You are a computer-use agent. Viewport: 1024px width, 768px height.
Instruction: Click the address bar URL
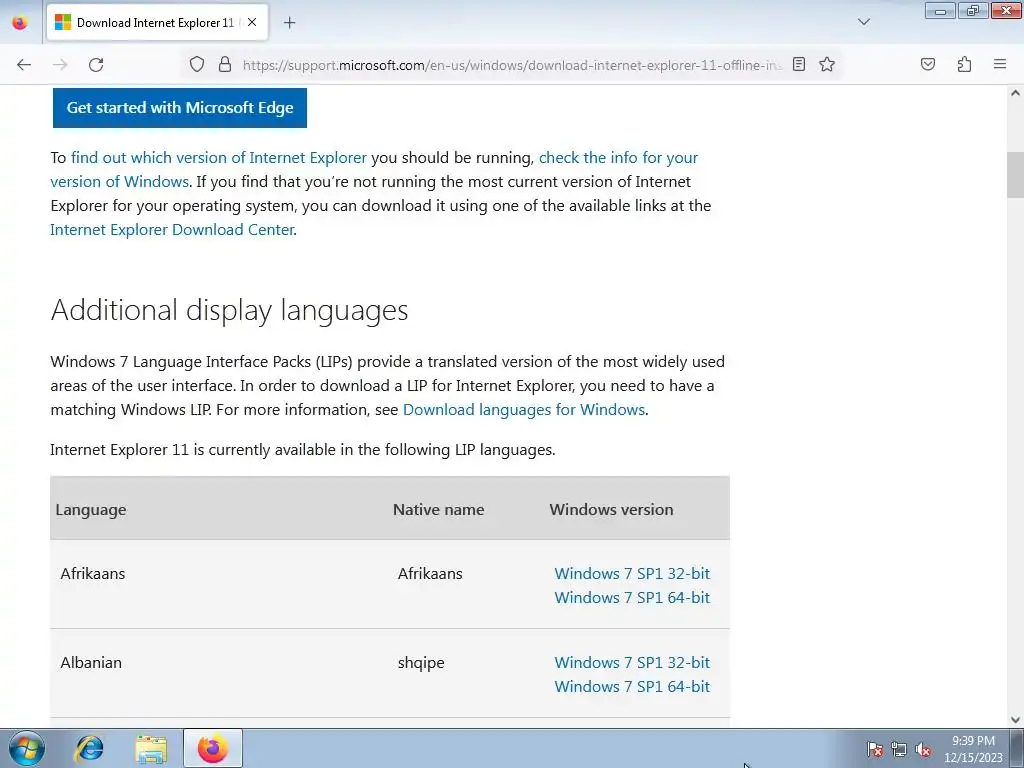click(512, 65)
